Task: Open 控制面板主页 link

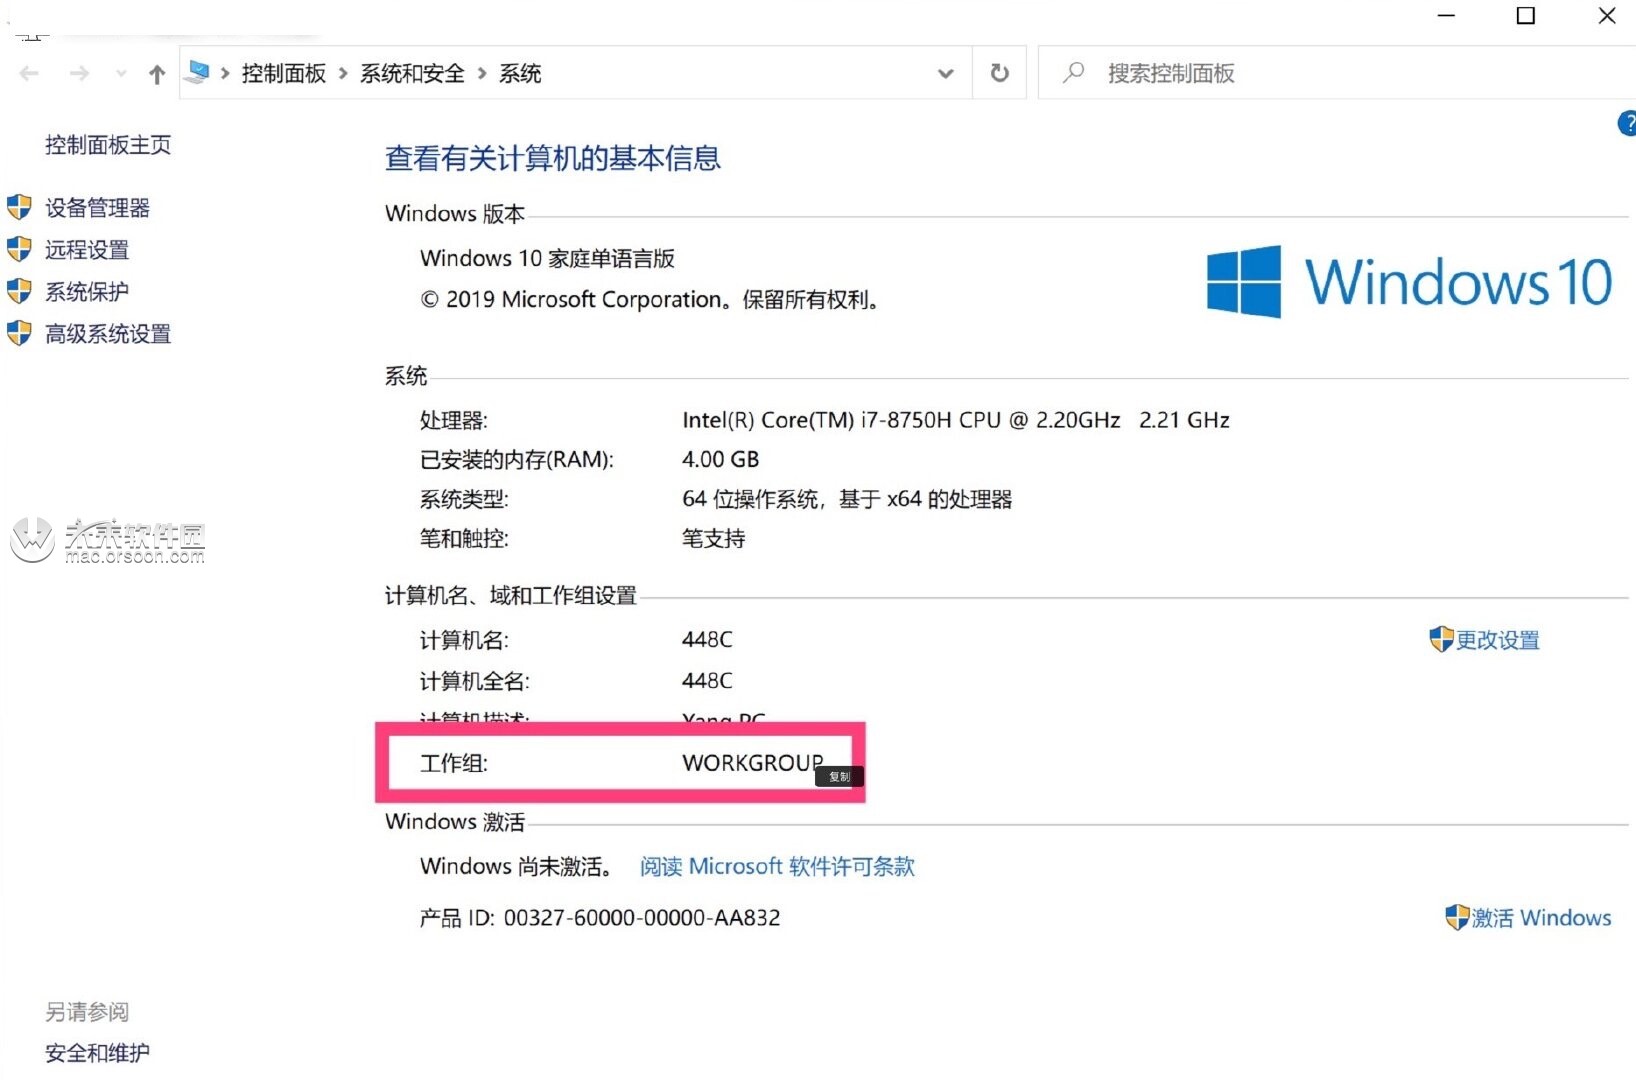Action: pyautogui.click(x=108, y=145)
